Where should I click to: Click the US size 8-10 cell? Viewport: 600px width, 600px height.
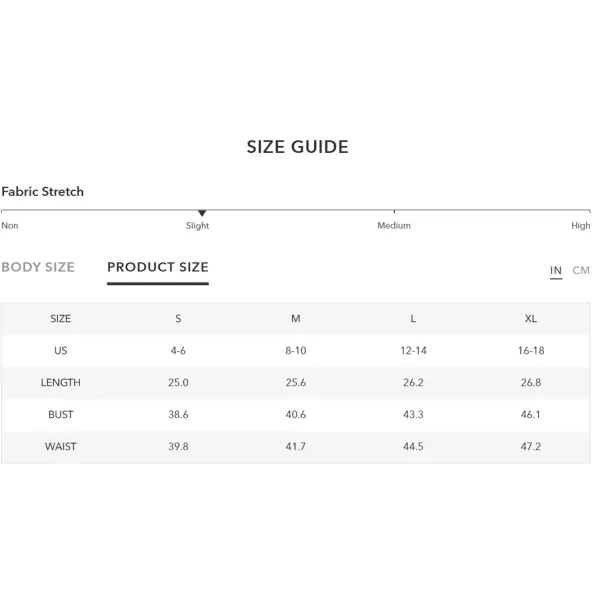point(296,351)
